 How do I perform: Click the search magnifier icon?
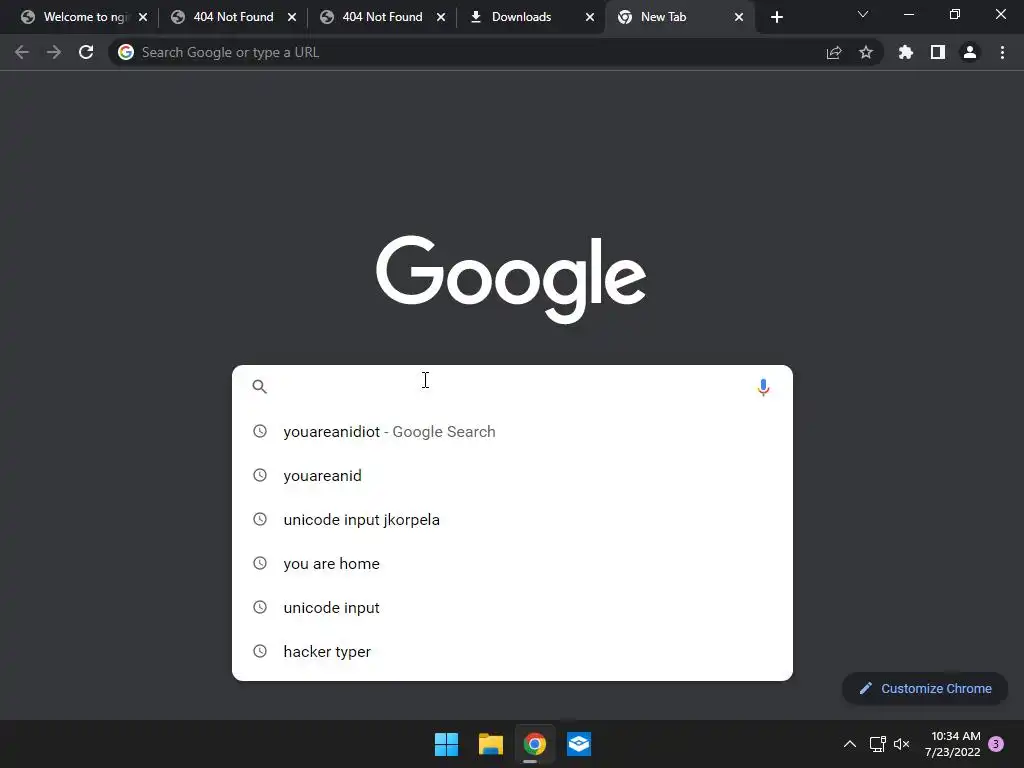coord(260,387)
